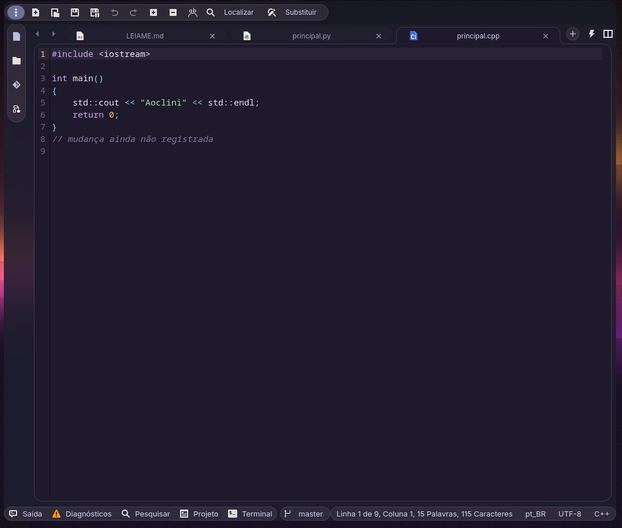Toggle the Projeto panel
This screenshot has width=622, height=528.
click(x=199, y=514)
